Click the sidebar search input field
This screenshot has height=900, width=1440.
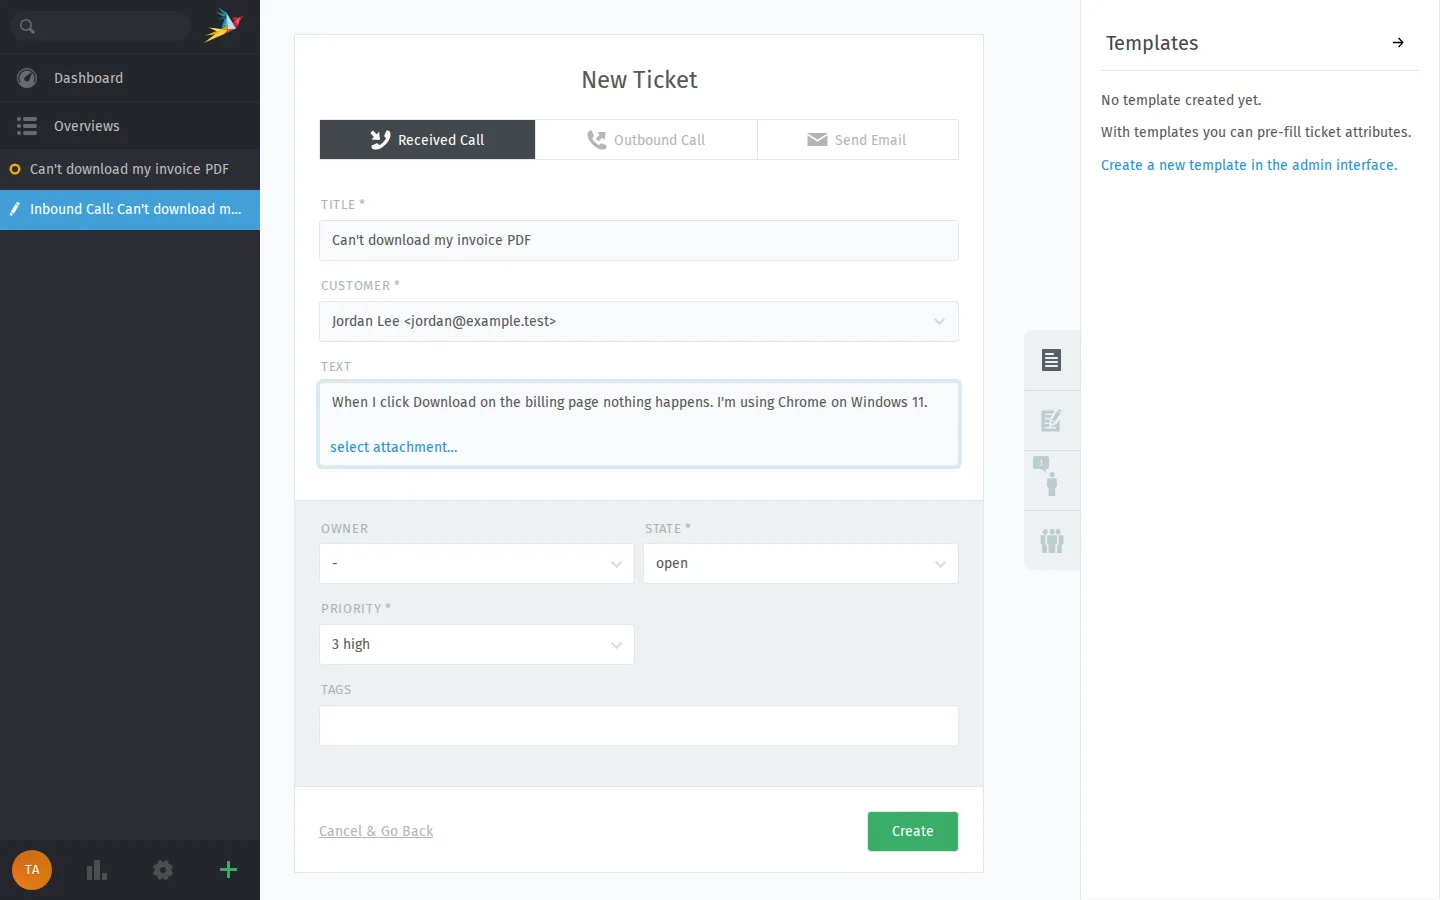pos(101,26)
